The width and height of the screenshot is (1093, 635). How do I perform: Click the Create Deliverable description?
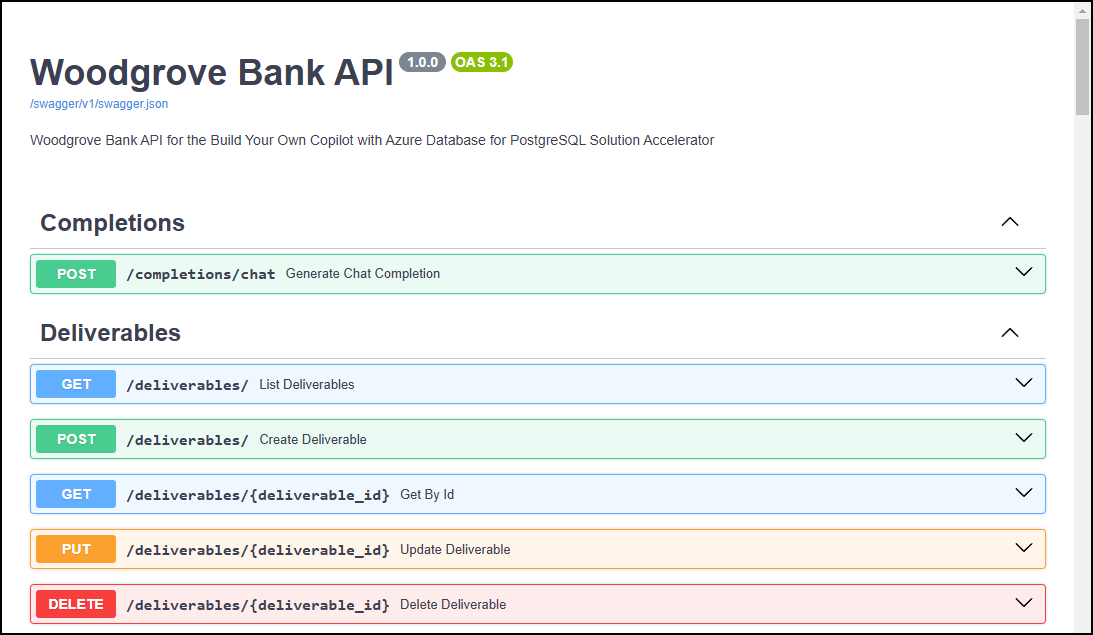[x=313, y=440]
